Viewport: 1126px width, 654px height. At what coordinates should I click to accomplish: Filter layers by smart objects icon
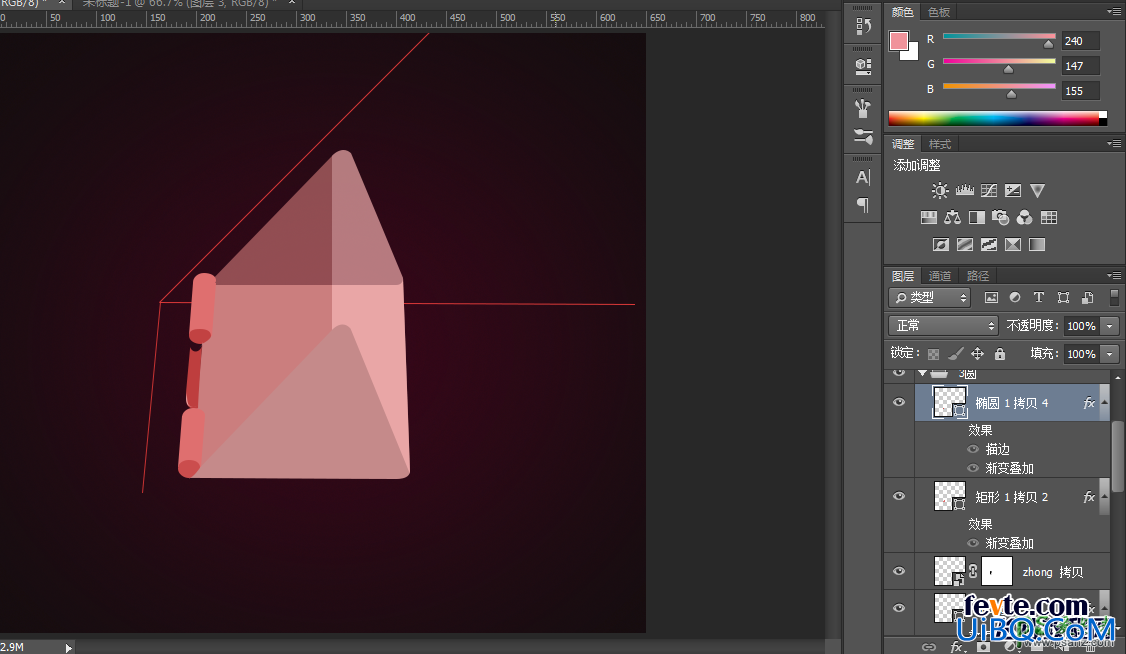1088,297
